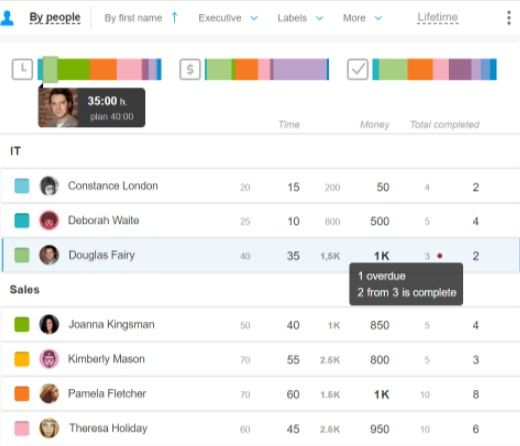This screenshot has height=446, width=520.
Task: Click the dollar money chart icon
Action: pyautogui.click(x=190, y=69)
